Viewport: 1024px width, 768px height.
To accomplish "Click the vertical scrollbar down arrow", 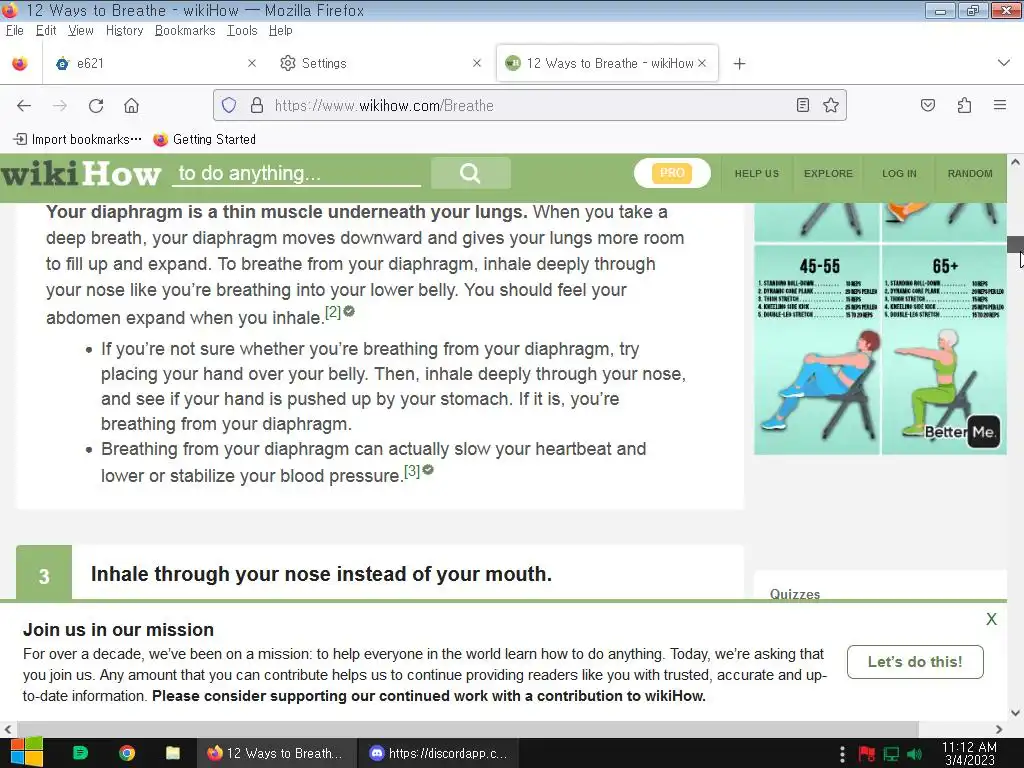I will pyautogui.click(x=1016, y=713).
